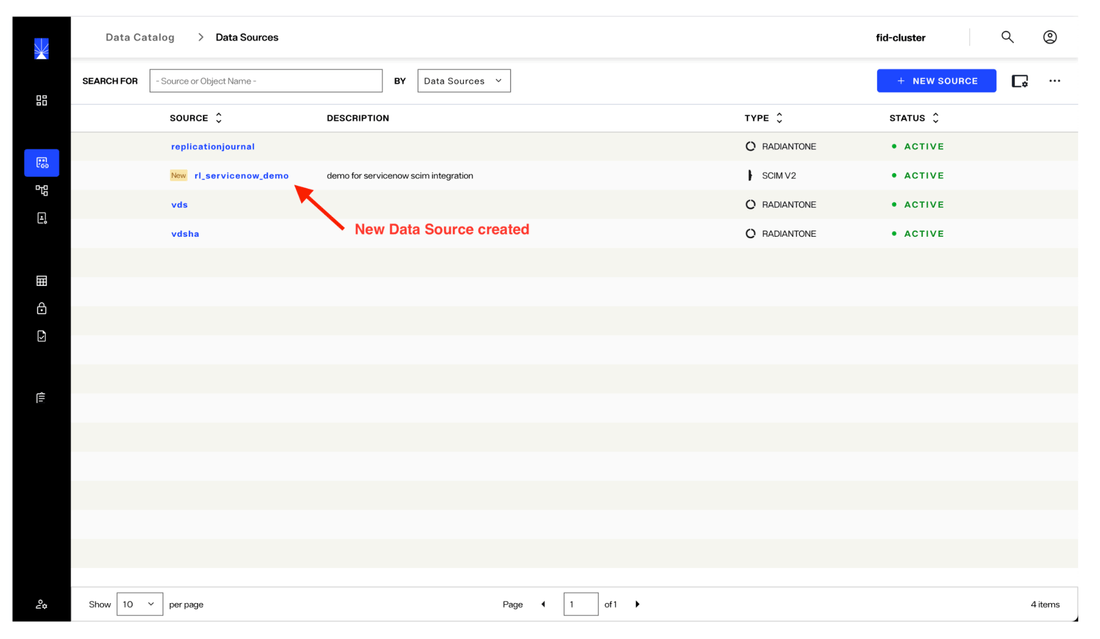The height and width of the screenshot is (639, 1100).
Task: Click the RadiantOne type icon in vdsha row
Action: click(x=750, y=234)
